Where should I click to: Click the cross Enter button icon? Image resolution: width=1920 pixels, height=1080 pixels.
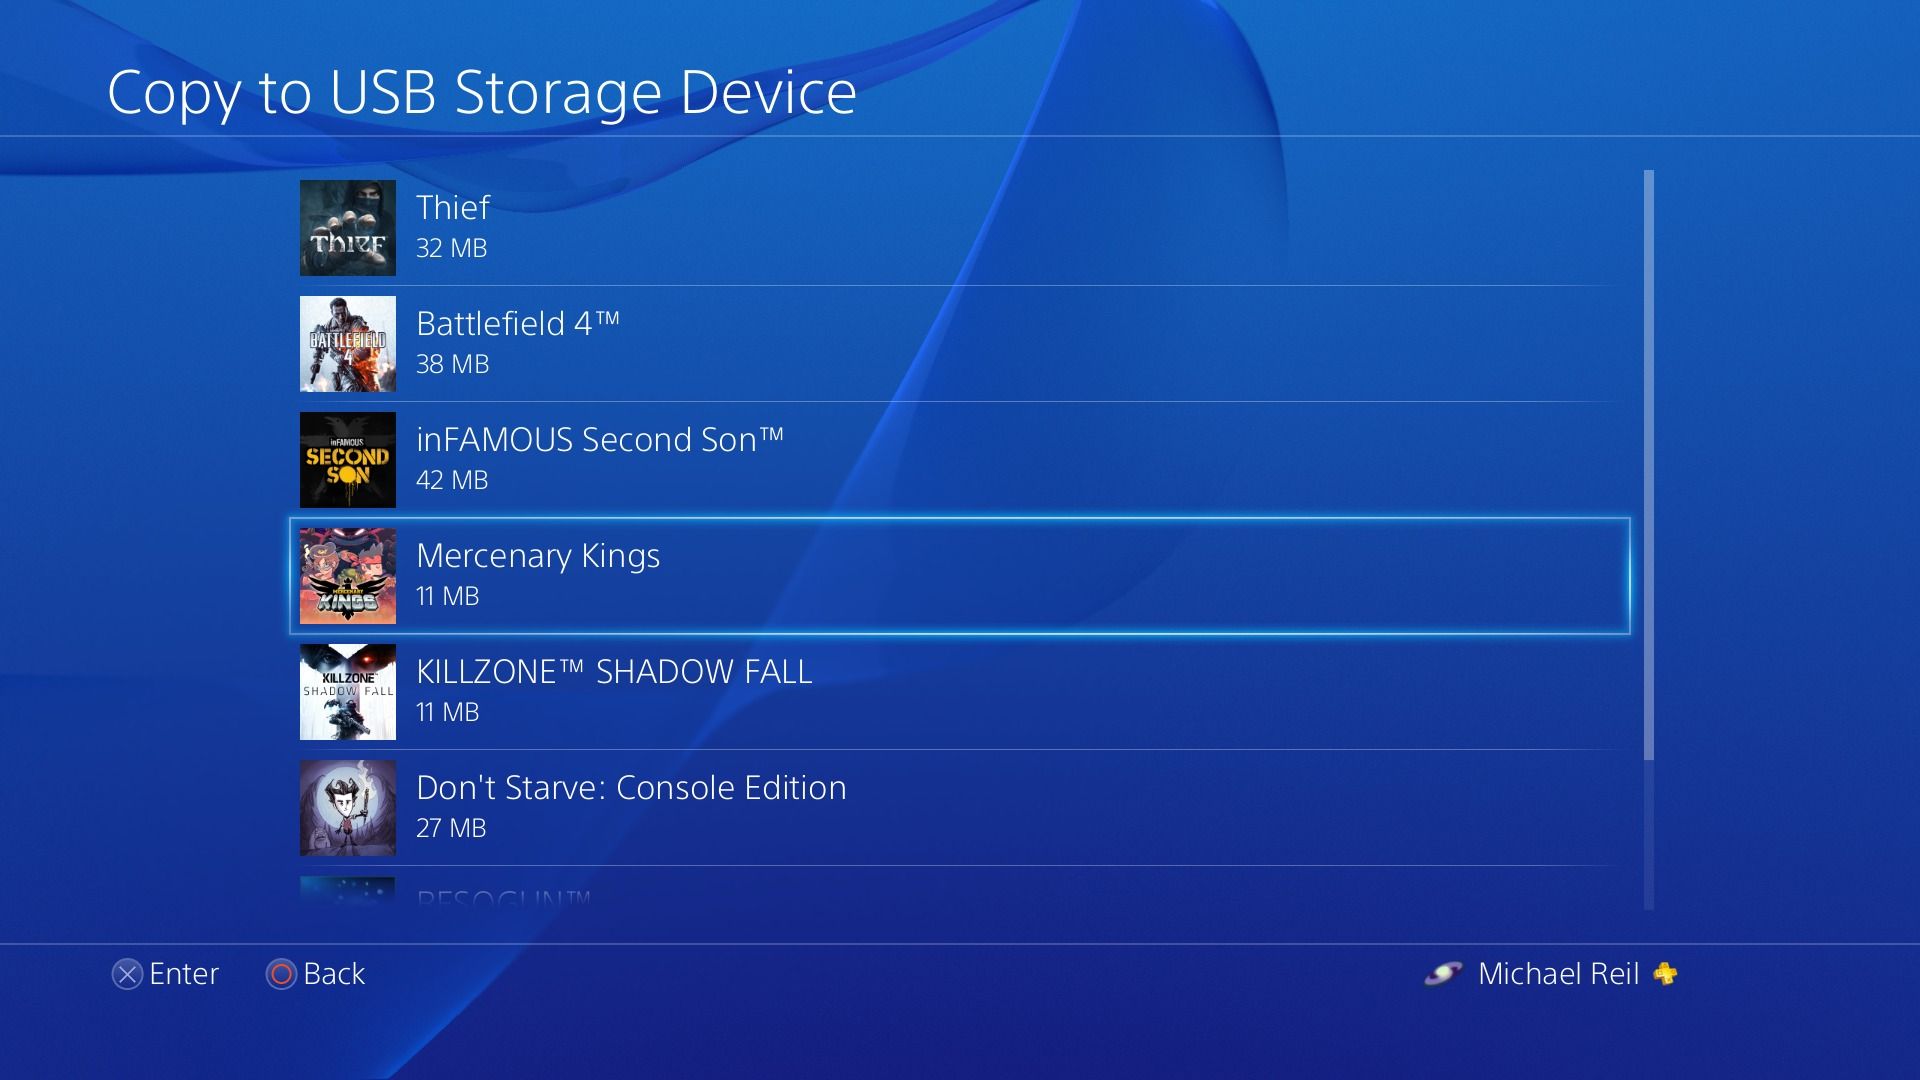128,974
